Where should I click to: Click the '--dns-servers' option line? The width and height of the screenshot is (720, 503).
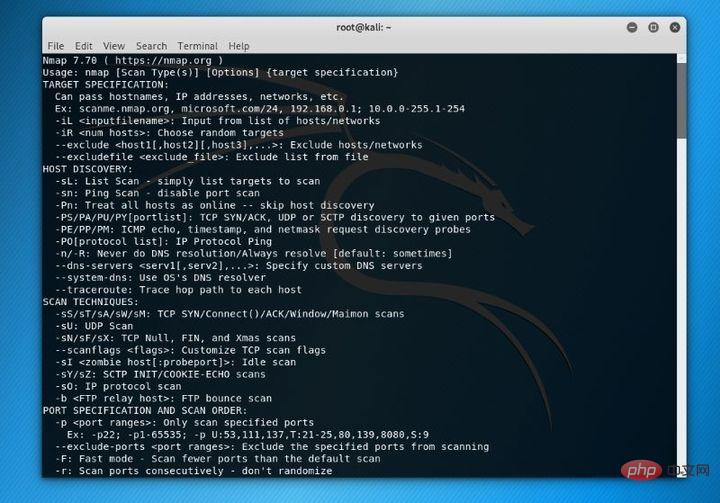coord(239,266)
